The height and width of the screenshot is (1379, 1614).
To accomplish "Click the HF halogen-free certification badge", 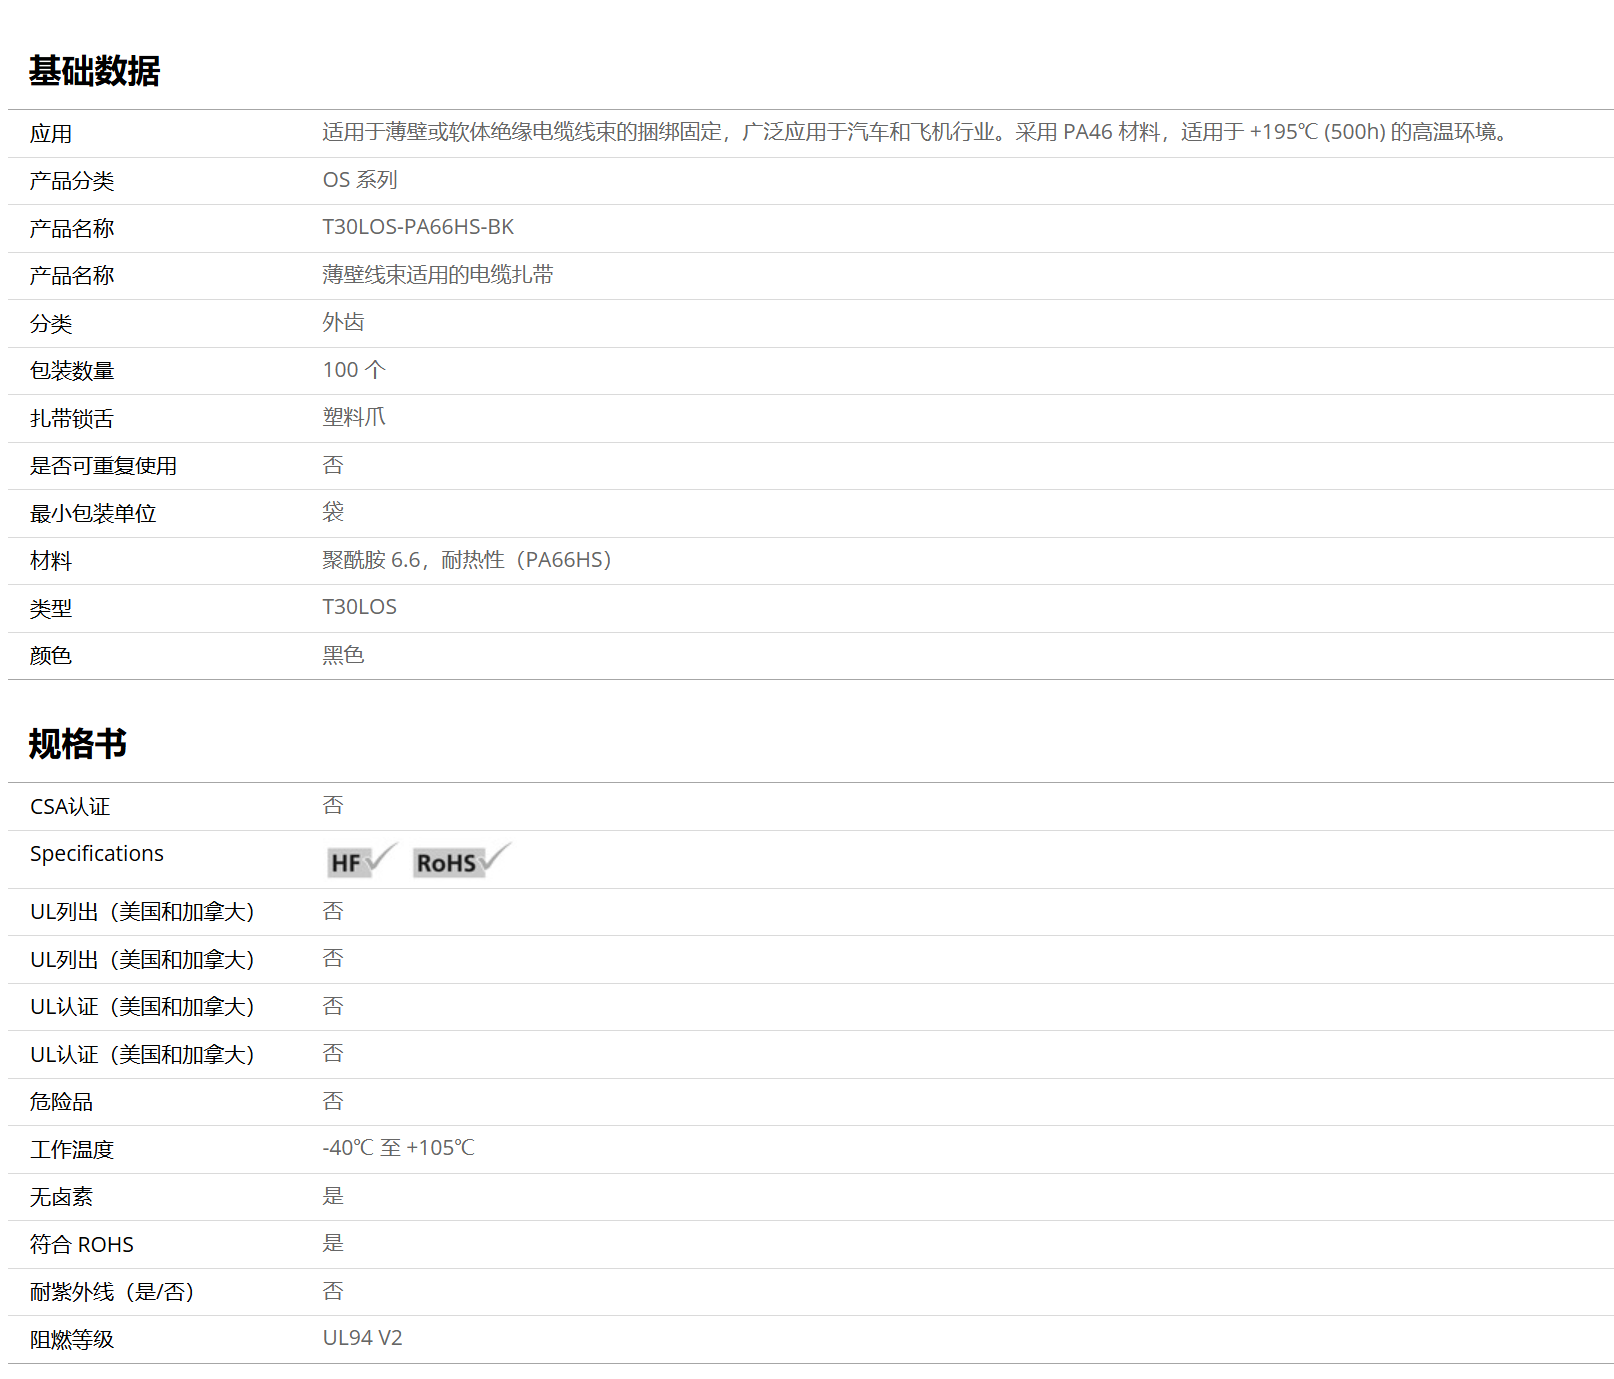I will [x=361, y=861].
